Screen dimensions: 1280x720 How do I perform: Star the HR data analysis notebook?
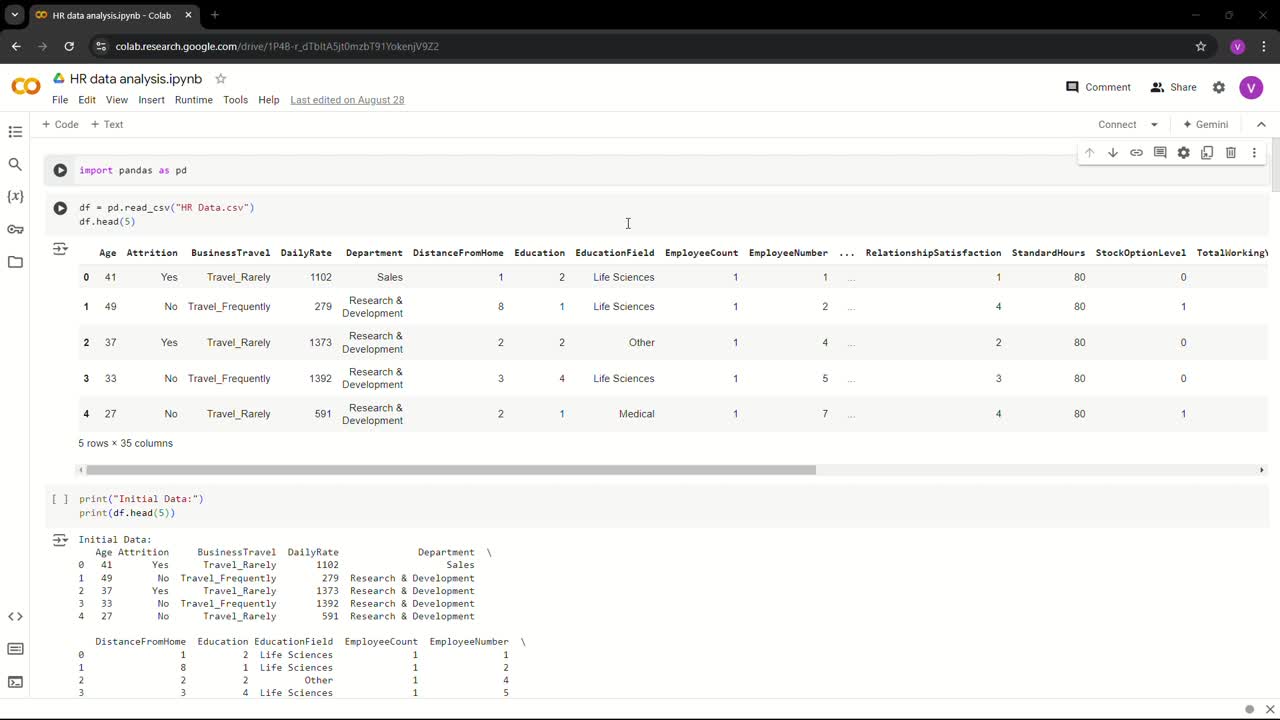click(221, 79)
